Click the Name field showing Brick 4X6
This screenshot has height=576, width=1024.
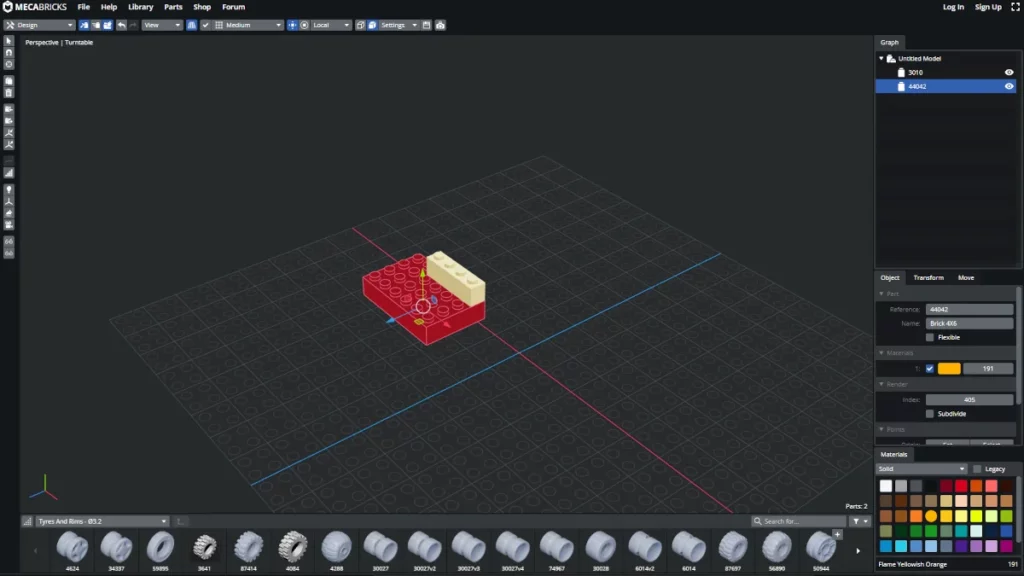tap(969, 323)
